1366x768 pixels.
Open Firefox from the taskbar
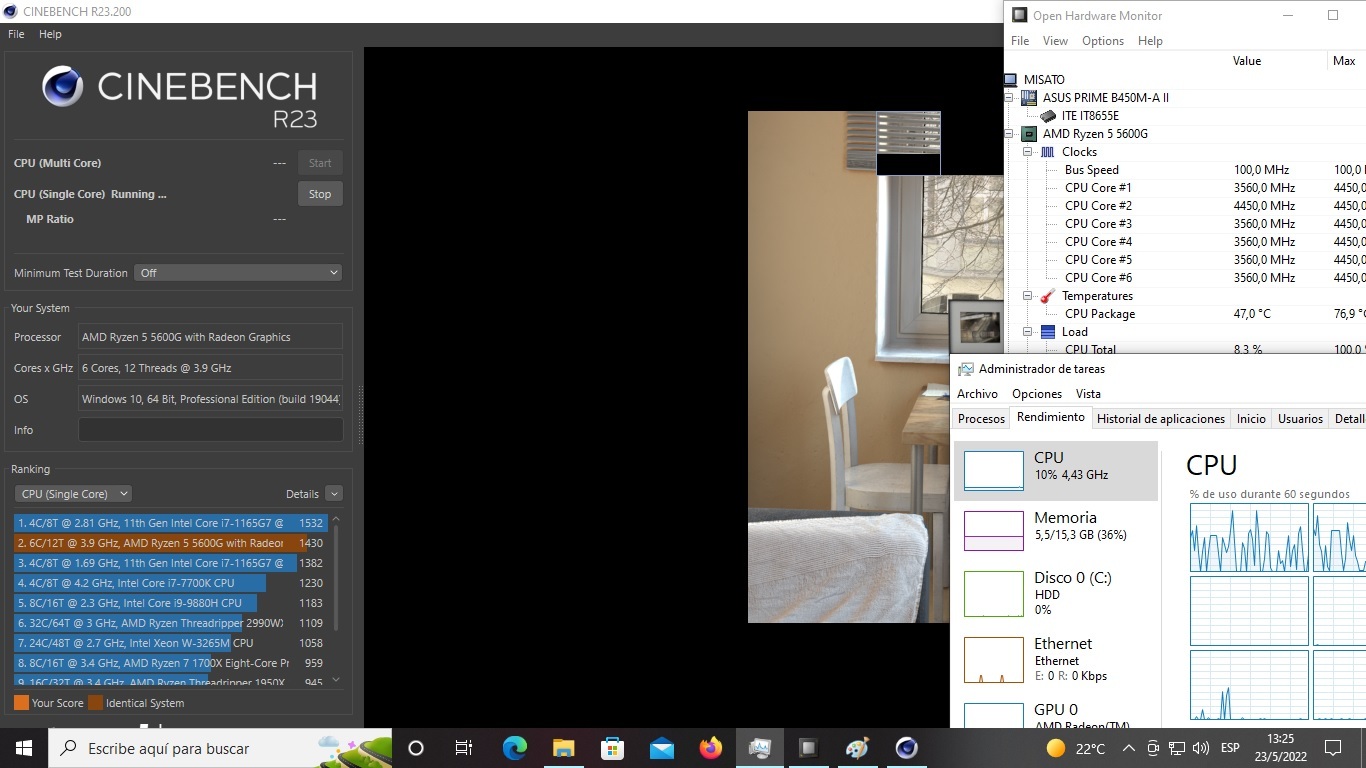tap(711, 748)
